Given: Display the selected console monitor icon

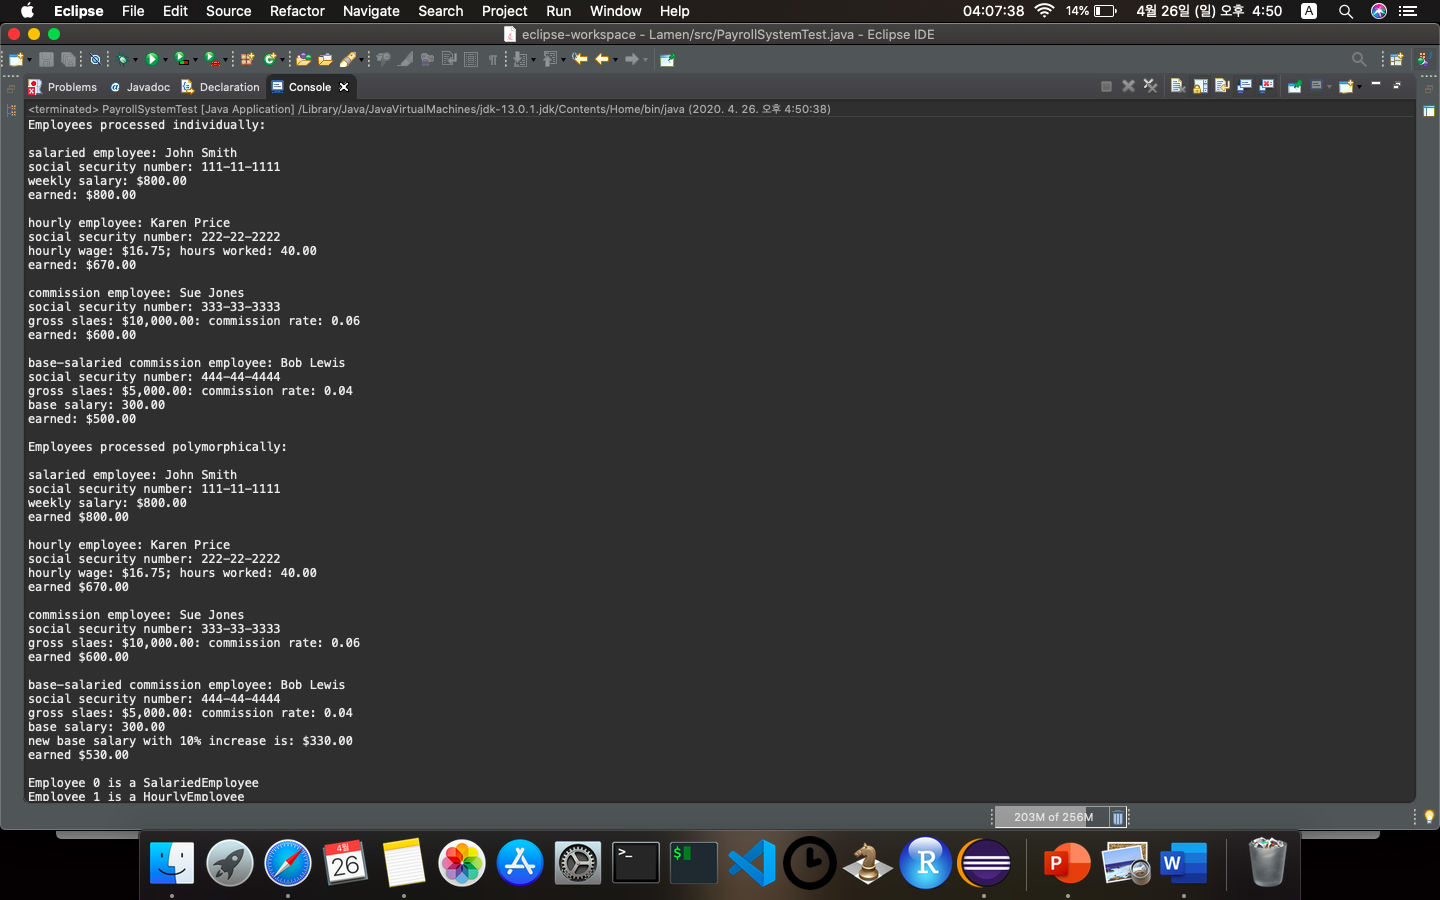Looking at the screenshot, I should [x=1316, y=86].
